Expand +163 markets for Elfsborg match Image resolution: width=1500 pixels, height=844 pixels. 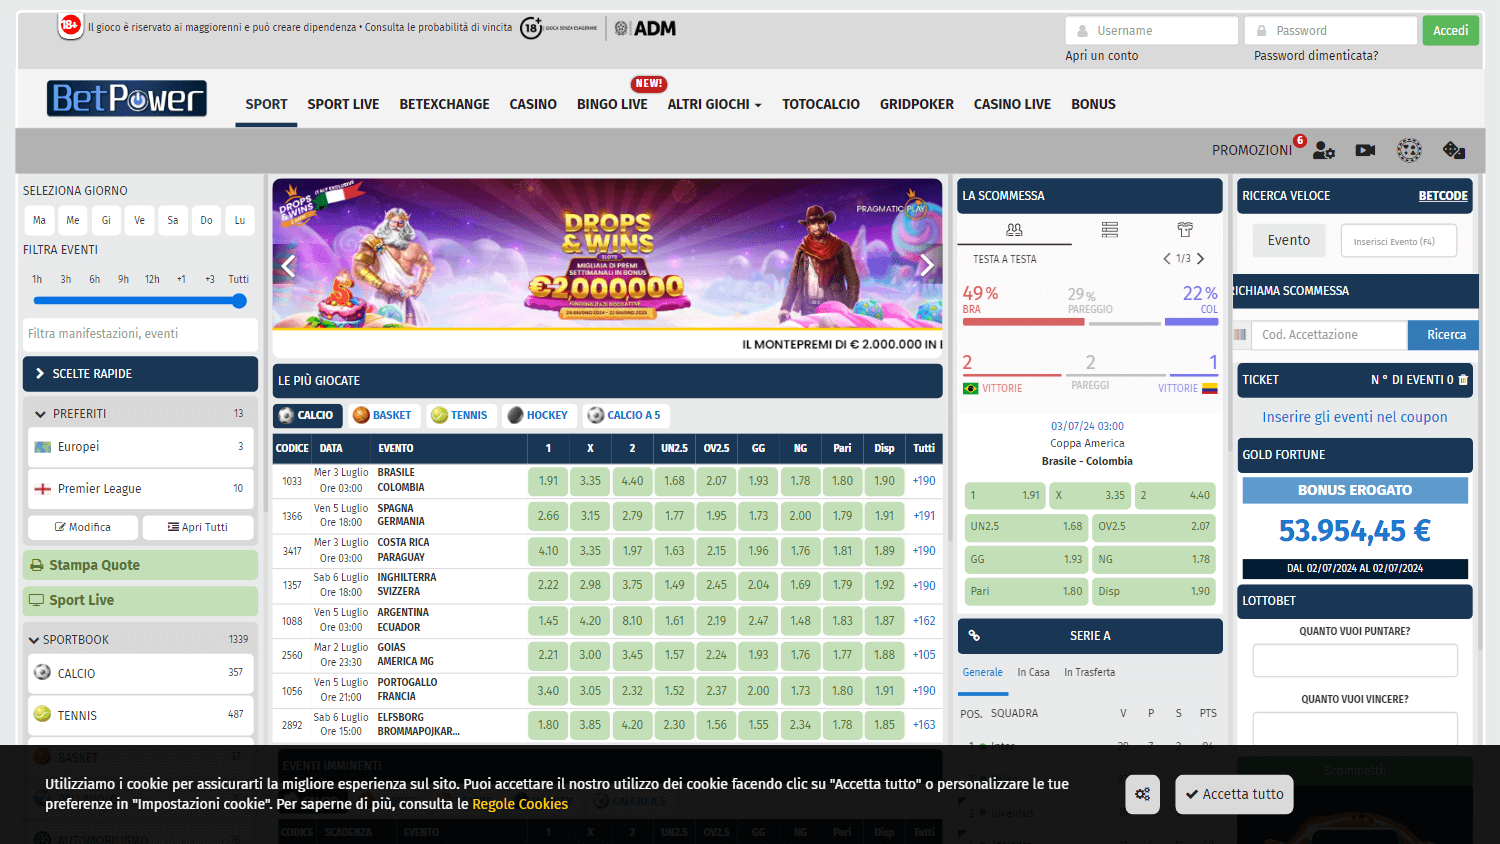(924, 725)
